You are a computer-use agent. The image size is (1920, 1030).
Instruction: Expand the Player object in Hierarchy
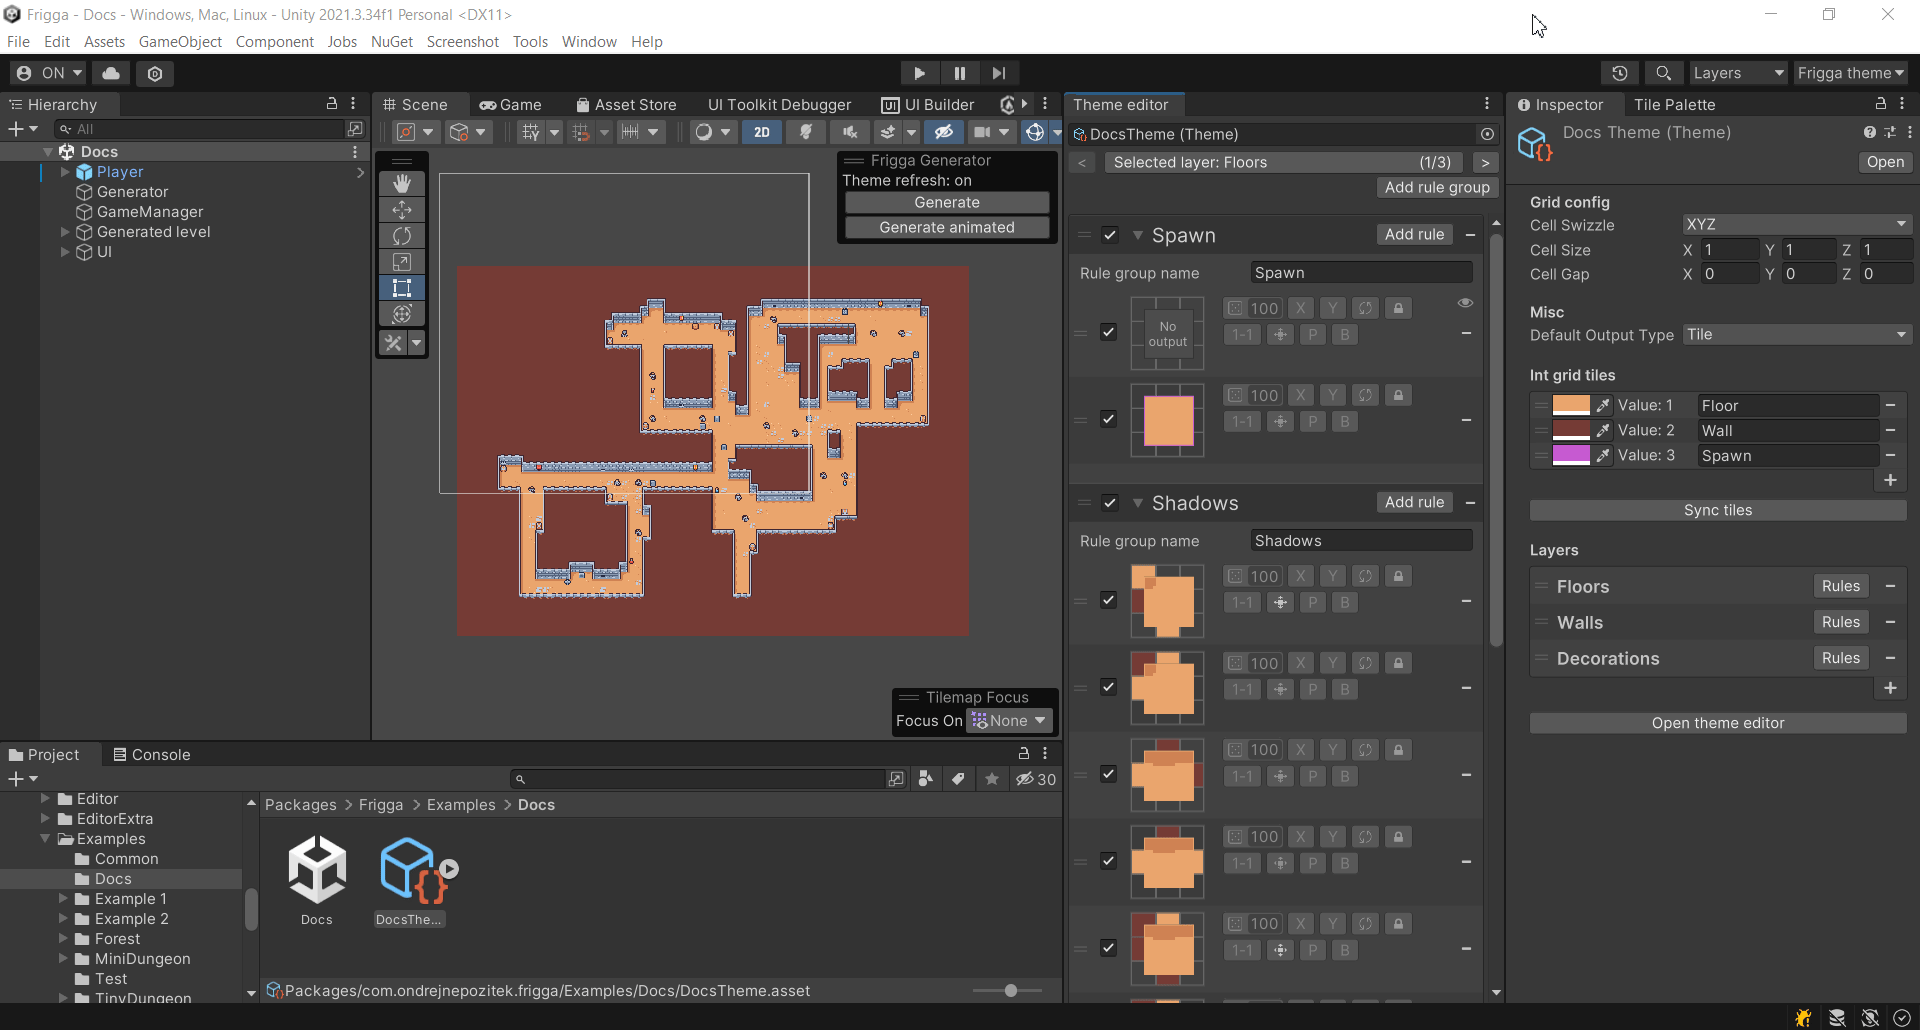[65, 172]
